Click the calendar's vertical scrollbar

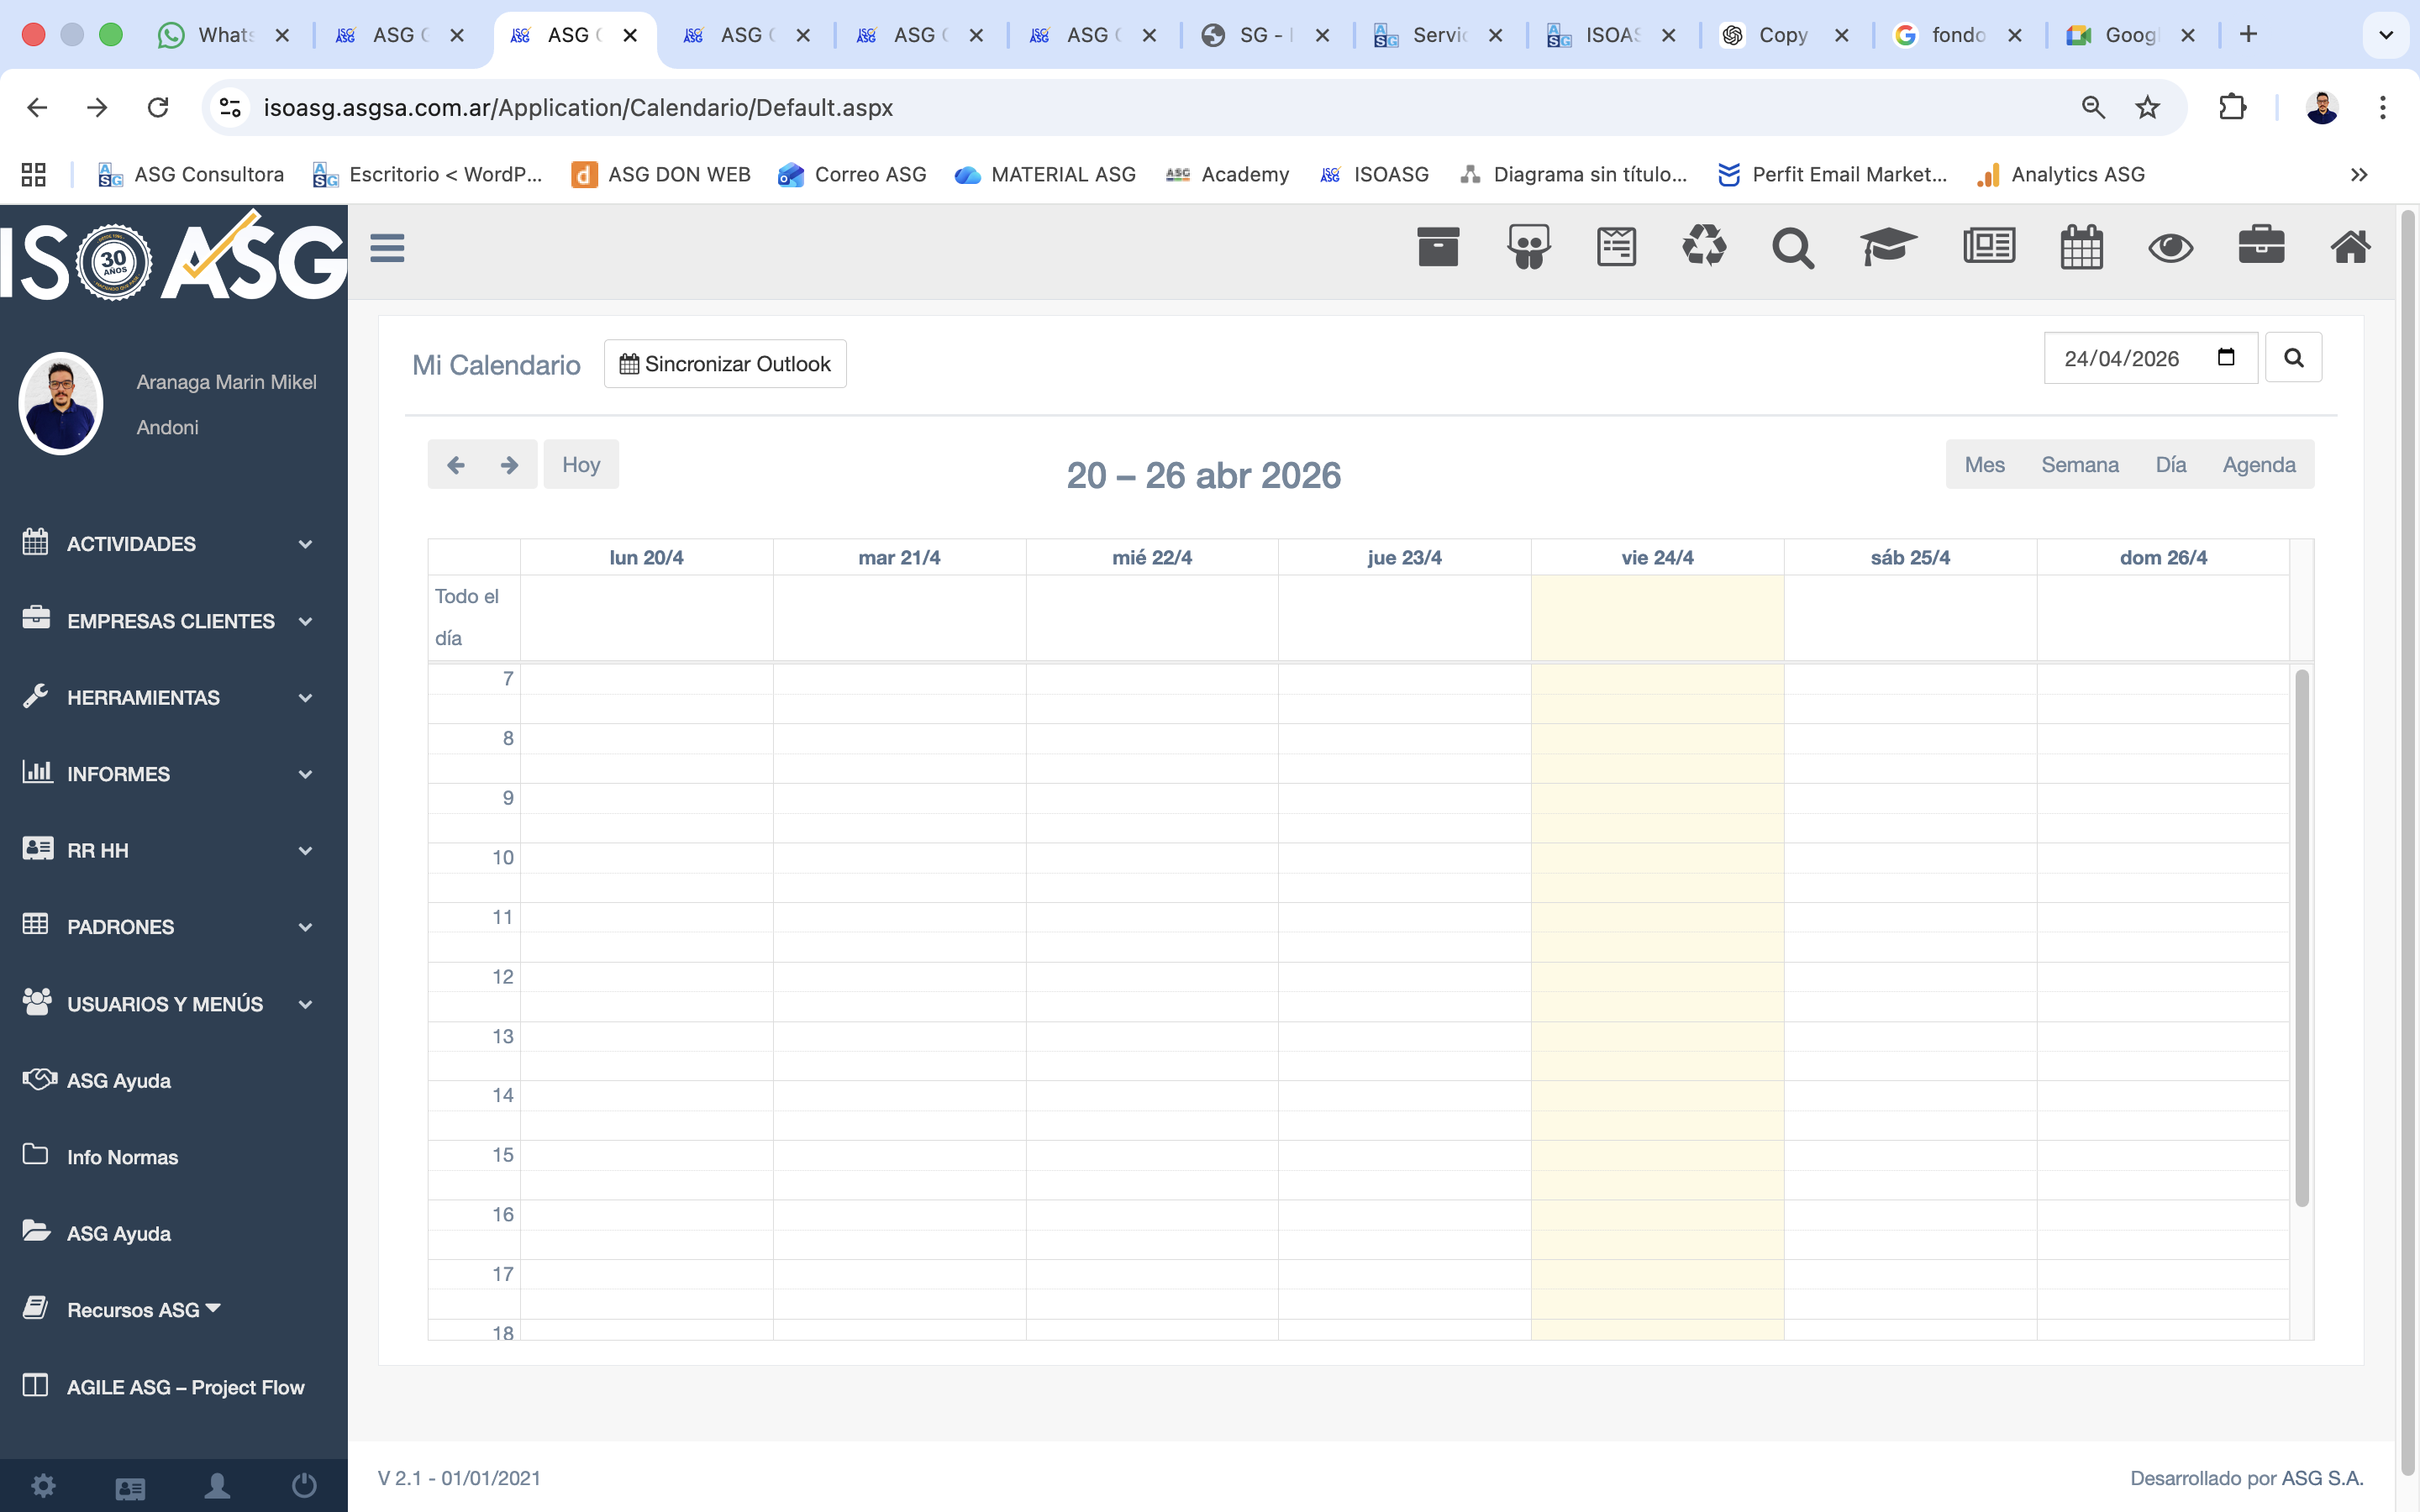point(2301,937)
